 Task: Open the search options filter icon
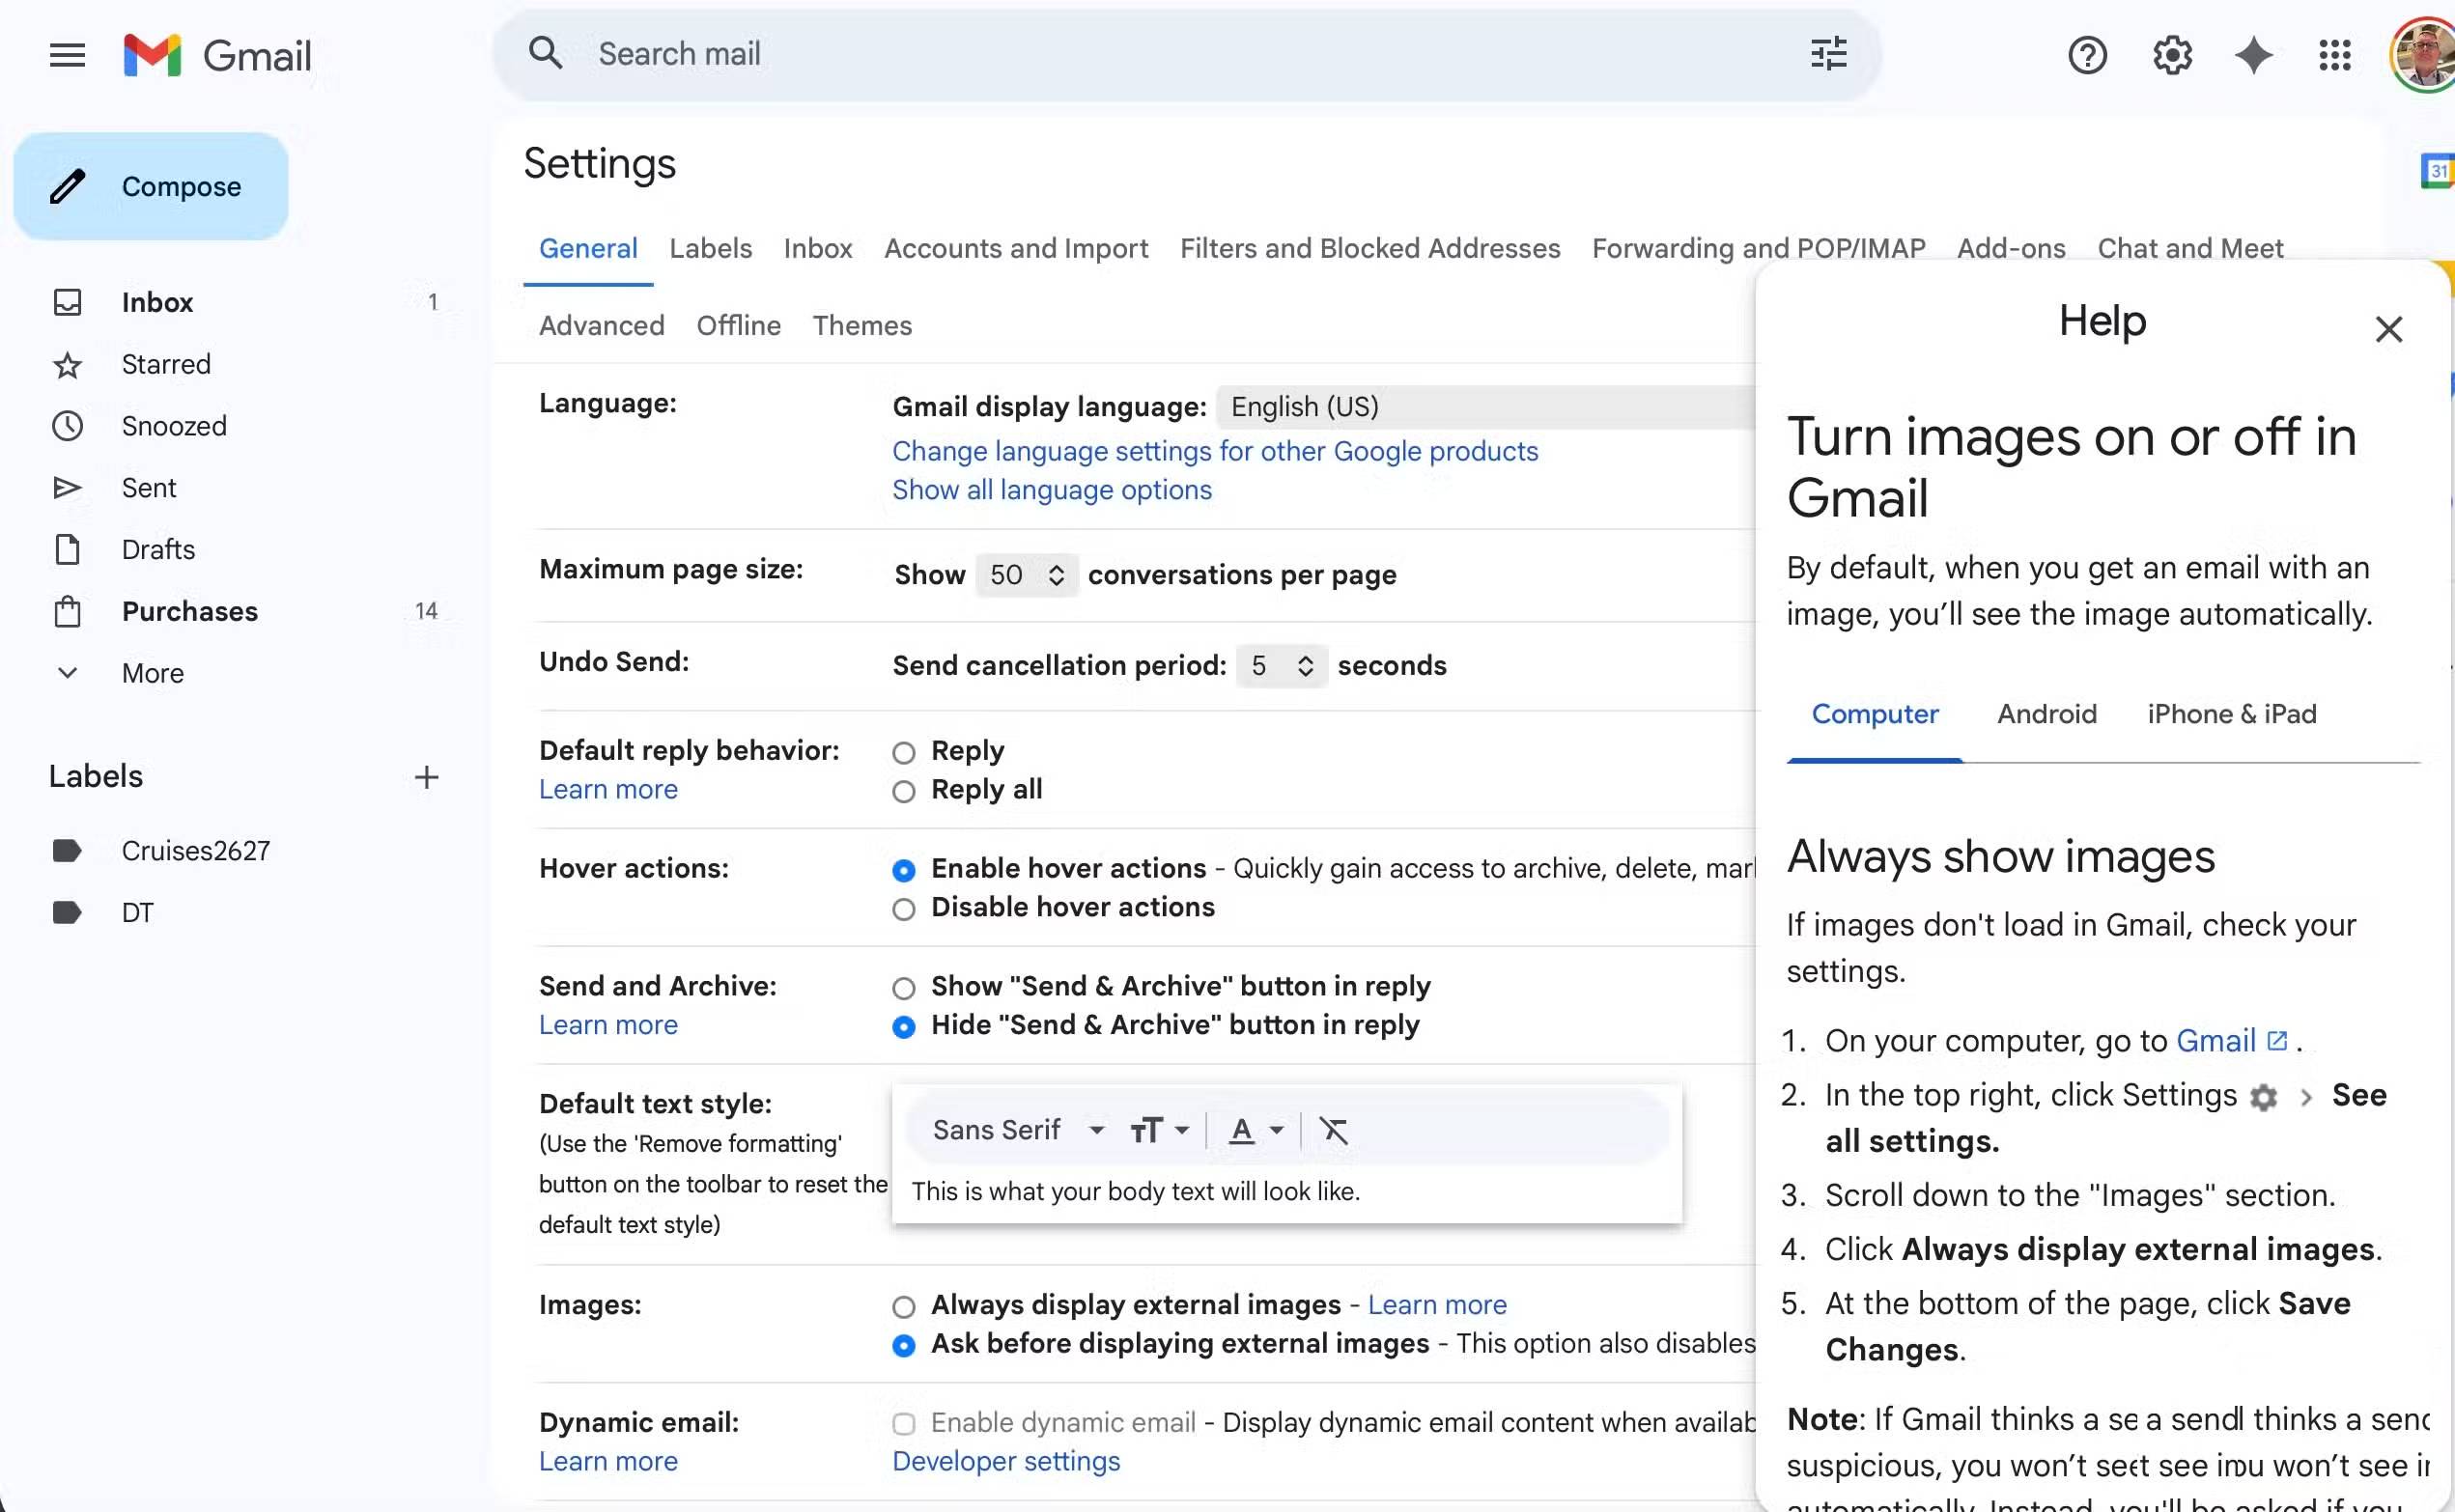point(1827,53)
